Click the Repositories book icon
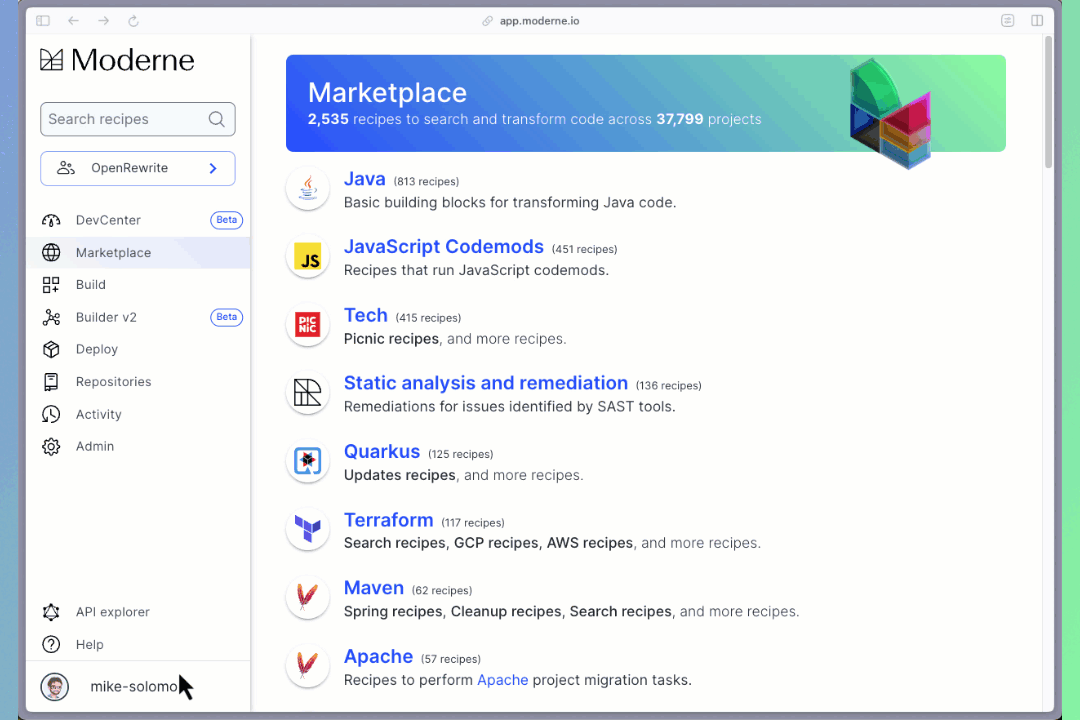Image resolution: width=1080 pixels, height=720 pixels. coord(51,382)
